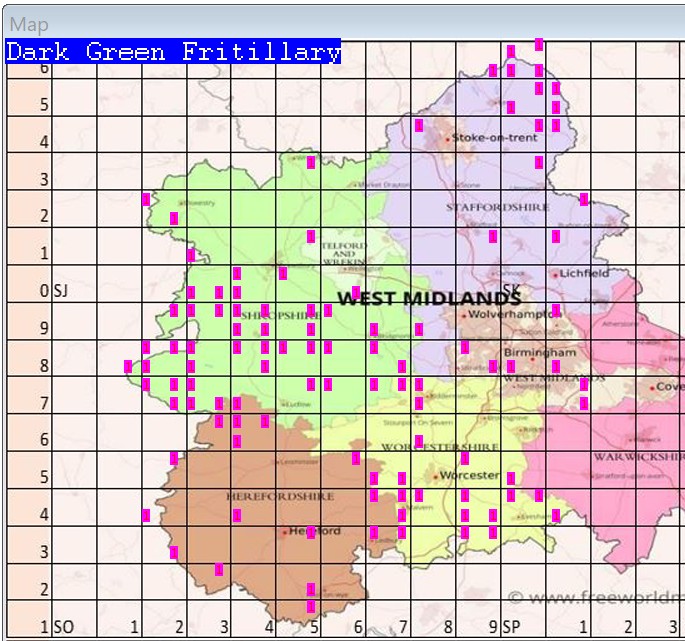Click the STAFFORDSHIRE county label

coord(497,207)
